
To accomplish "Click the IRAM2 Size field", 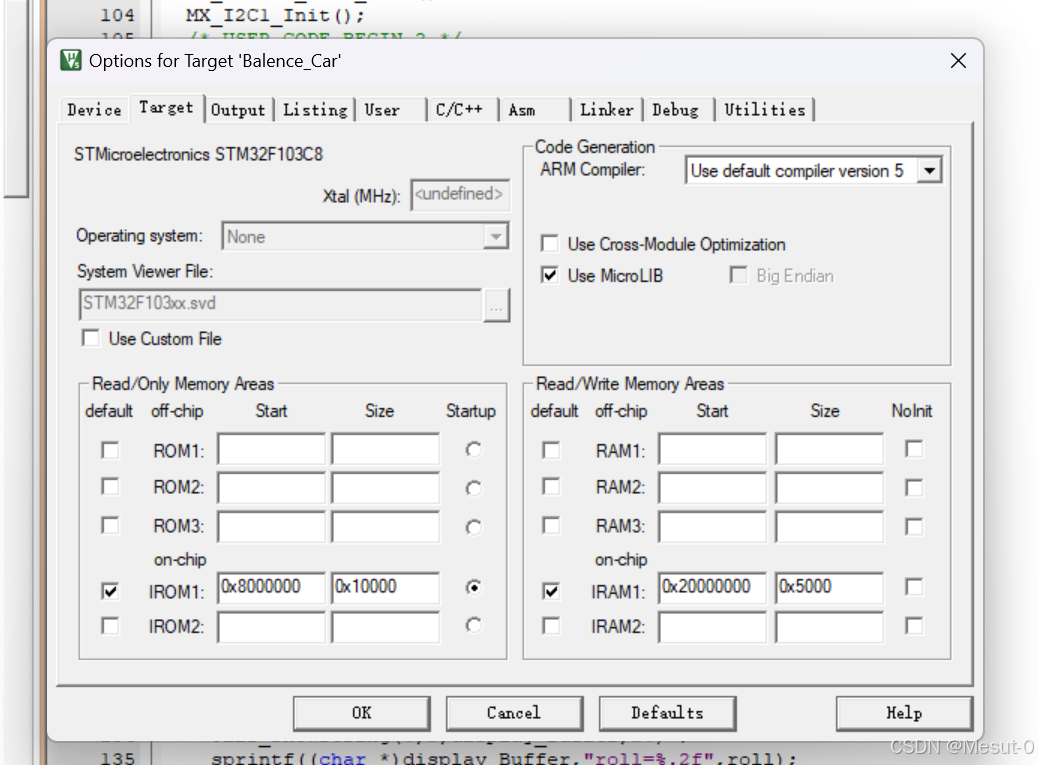I will click(x=829, y=627).
